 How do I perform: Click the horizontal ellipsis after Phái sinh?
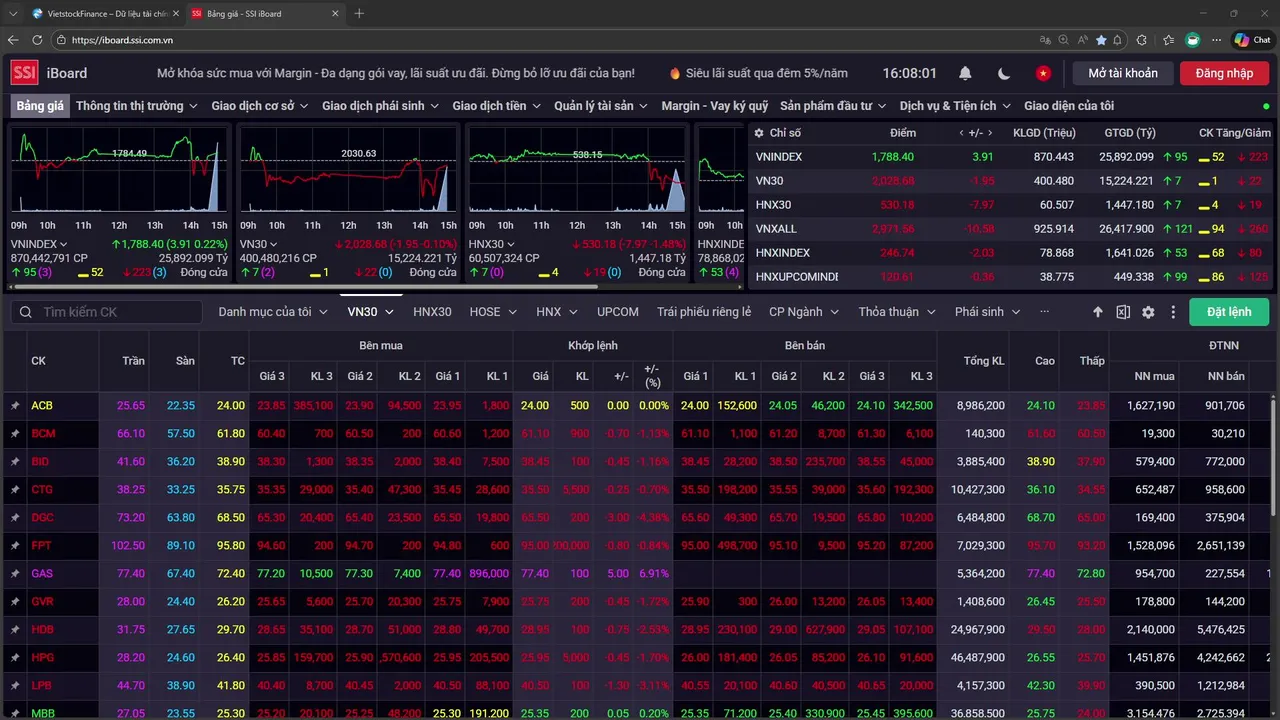(1044, 312)
